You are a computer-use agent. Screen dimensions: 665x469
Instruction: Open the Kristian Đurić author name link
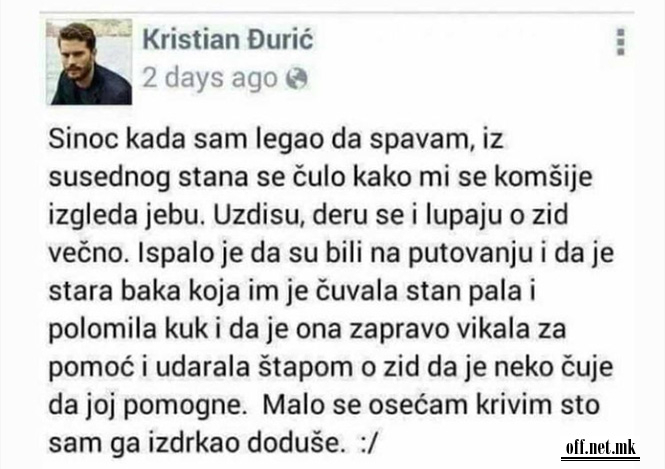(x=228, y=39)
